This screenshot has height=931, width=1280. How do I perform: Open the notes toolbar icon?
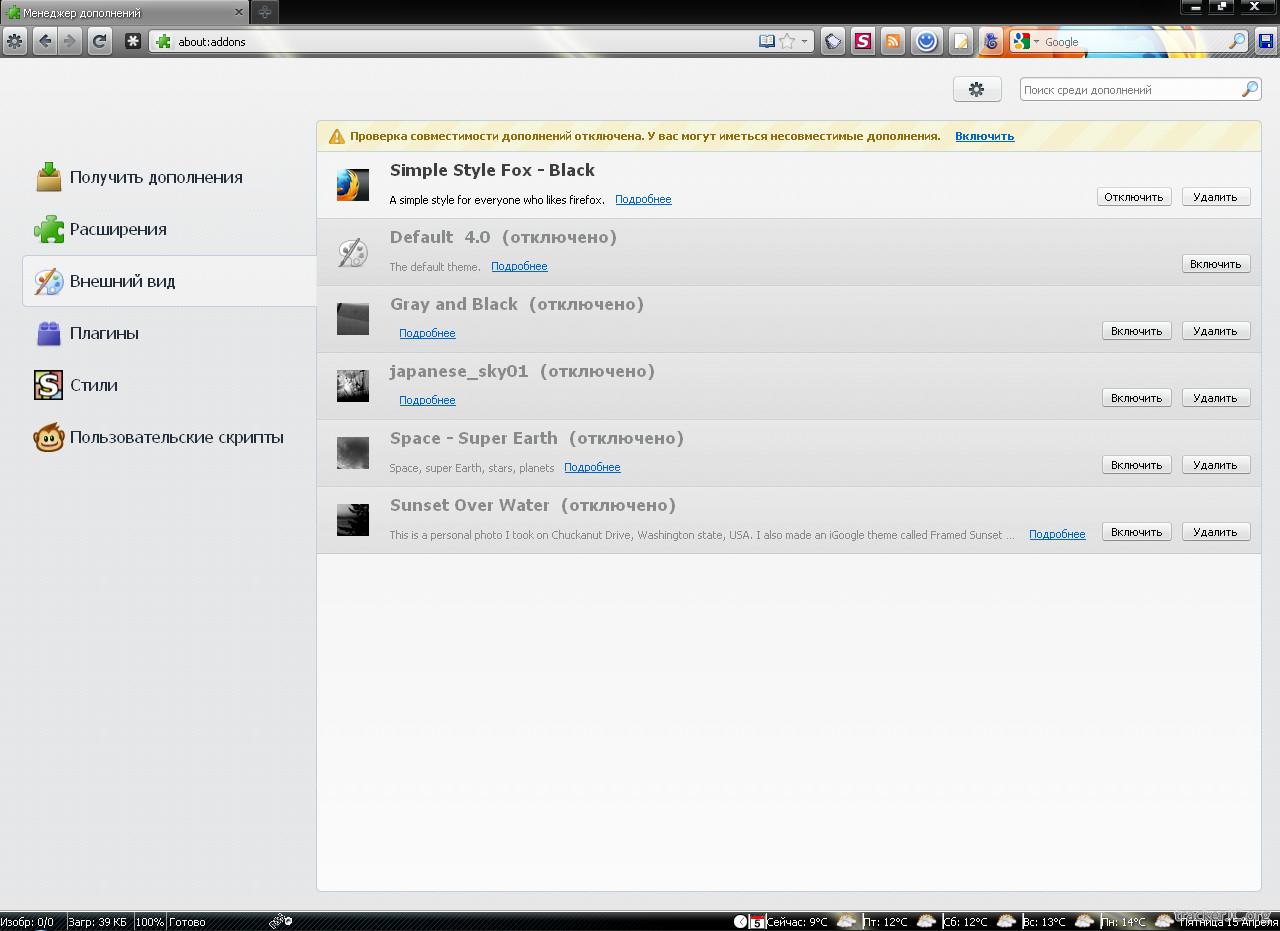tap(960, 41)
